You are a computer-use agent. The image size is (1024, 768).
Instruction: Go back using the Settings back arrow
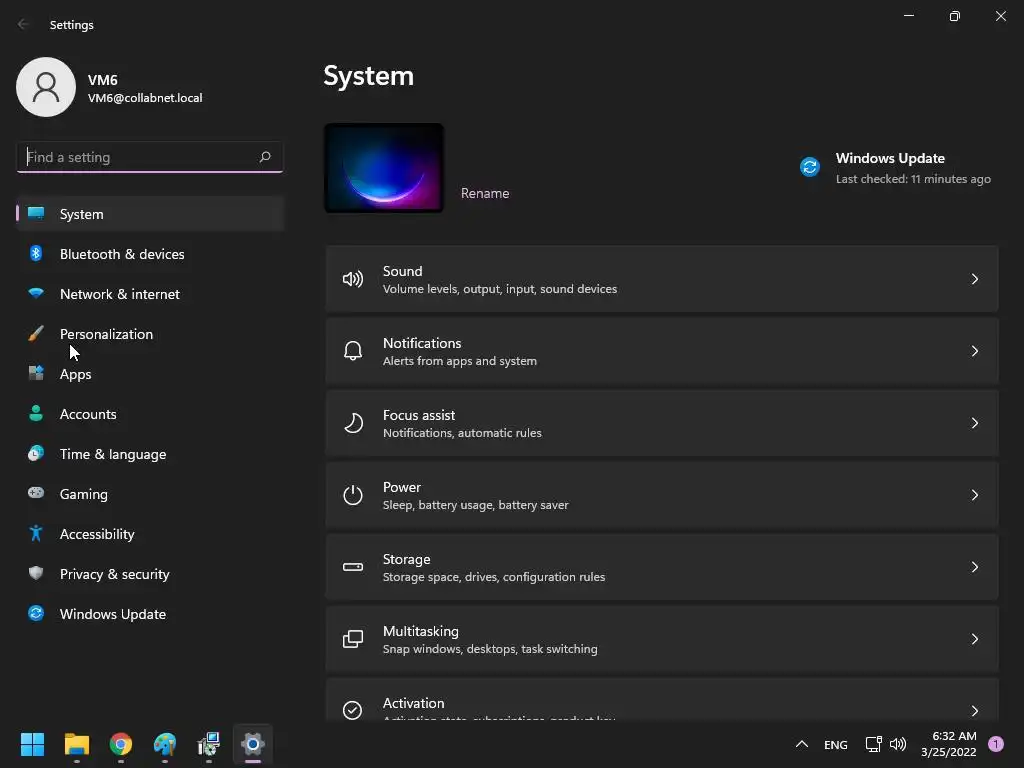coord(24,24)
